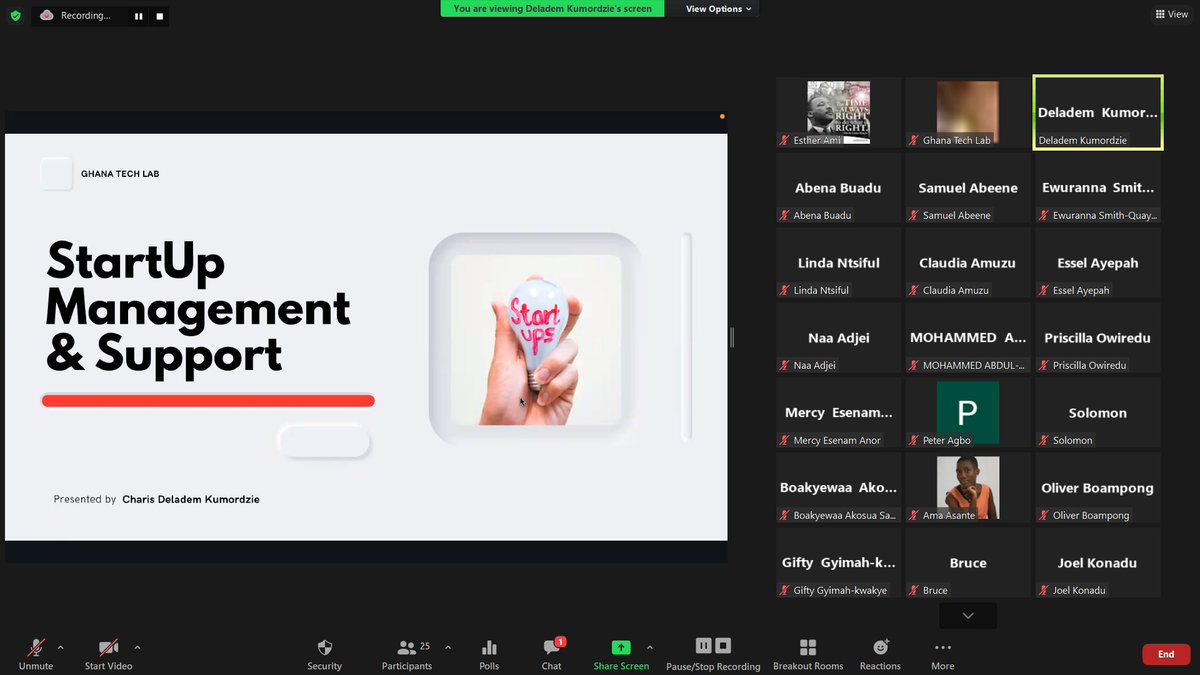Select Claudia Amuzu's tile
1200x675 pixels.
tap(967, 263)
